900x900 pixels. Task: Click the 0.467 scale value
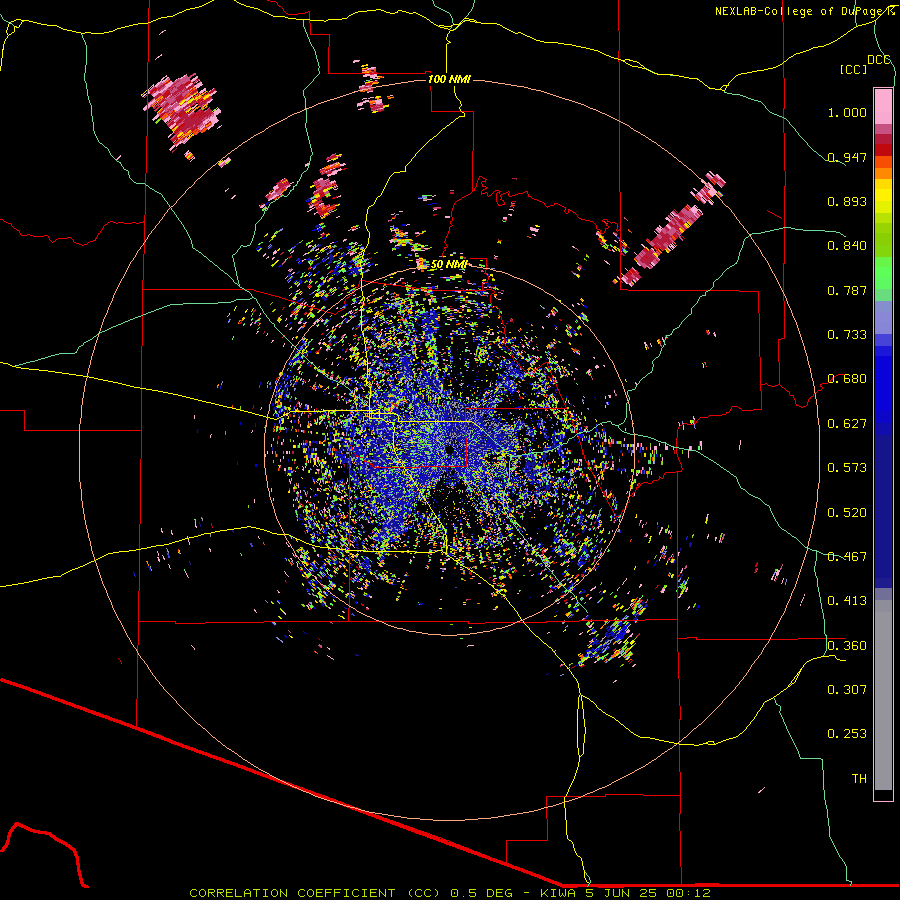click(847, 557)
